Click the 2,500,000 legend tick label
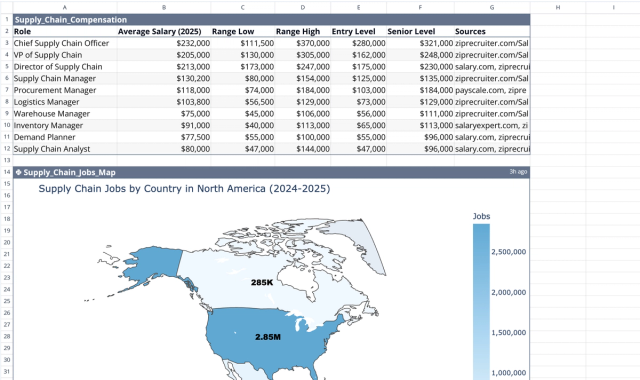Viewport: 640px width, 380px height. [509, 252]
